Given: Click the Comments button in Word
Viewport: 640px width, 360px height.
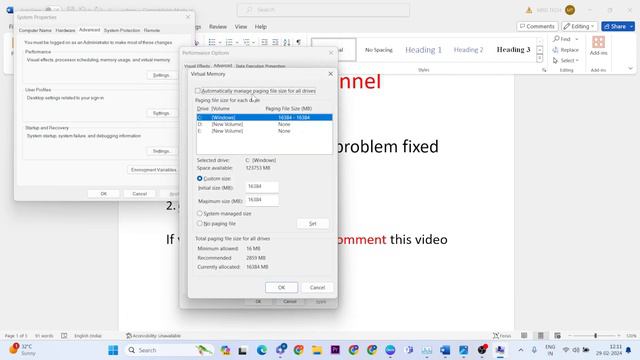Looking at the screenshot, I should [537, 27].
